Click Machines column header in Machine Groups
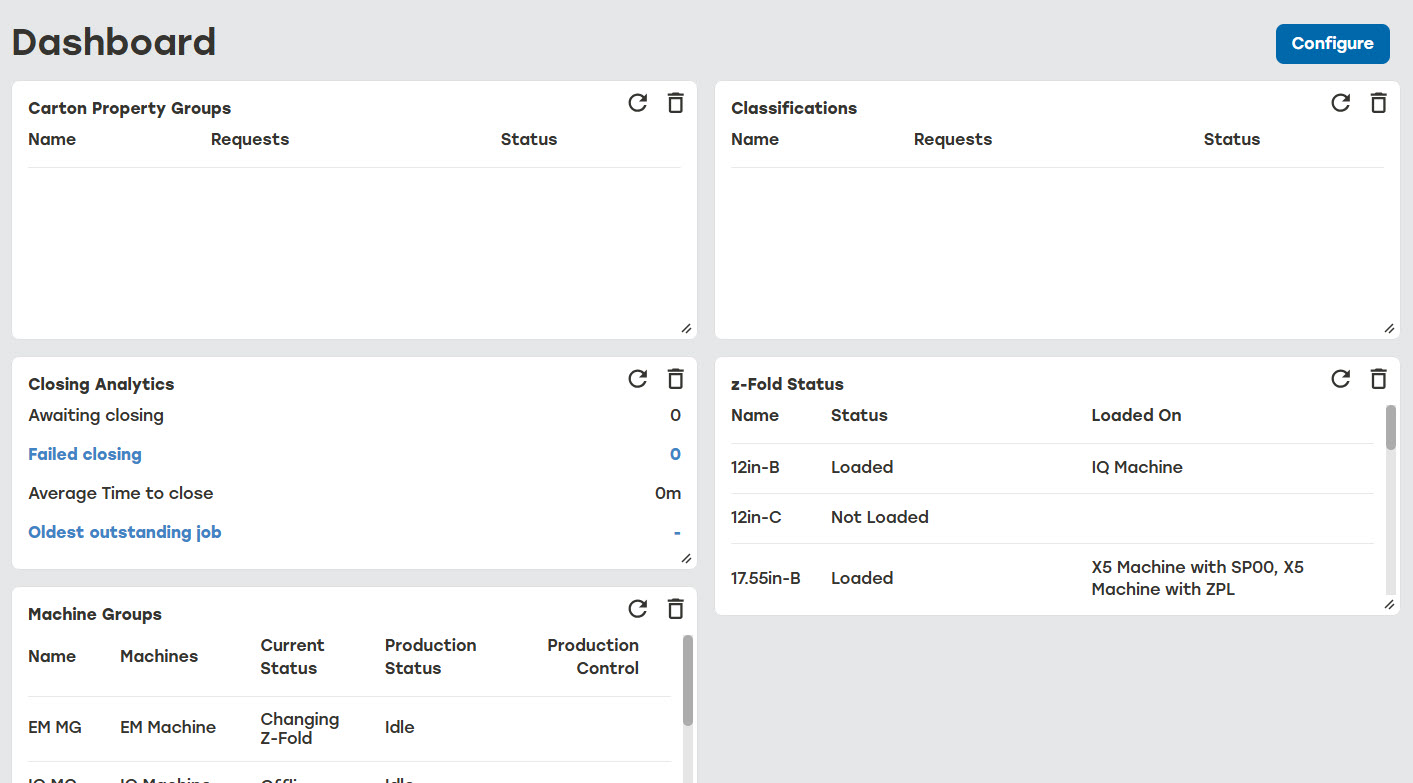Screen dimensions: 1413x783 pos(159,656)
